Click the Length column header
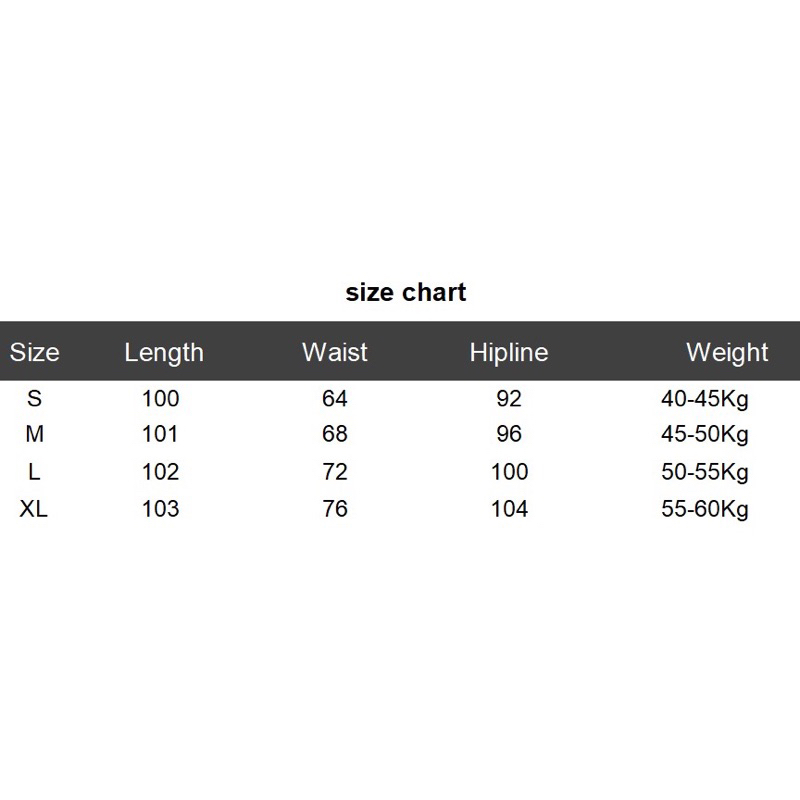 pos(164,352)
